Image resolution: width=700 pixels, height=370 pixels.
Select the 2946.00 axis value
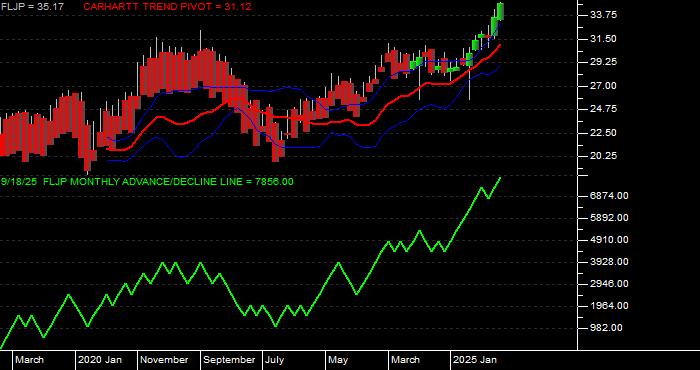click(x=609, y=284)
